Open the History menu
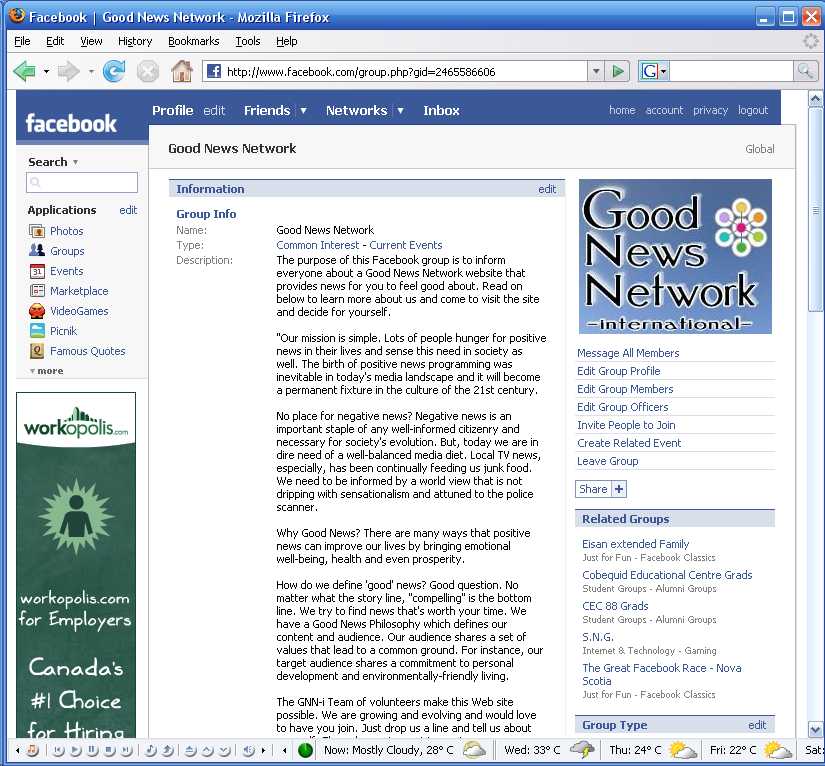Viewport: 825px width, 766px height. 135,41
